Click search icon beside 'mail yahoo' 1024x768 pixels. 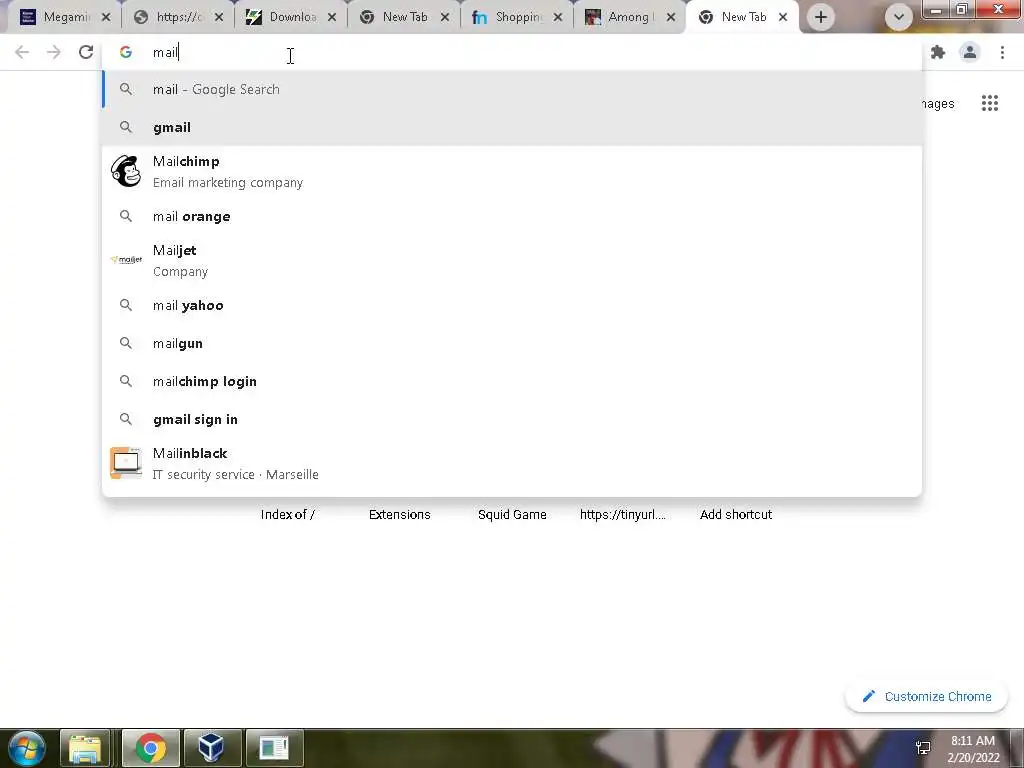pyautogui.click(x=126, y=305)
